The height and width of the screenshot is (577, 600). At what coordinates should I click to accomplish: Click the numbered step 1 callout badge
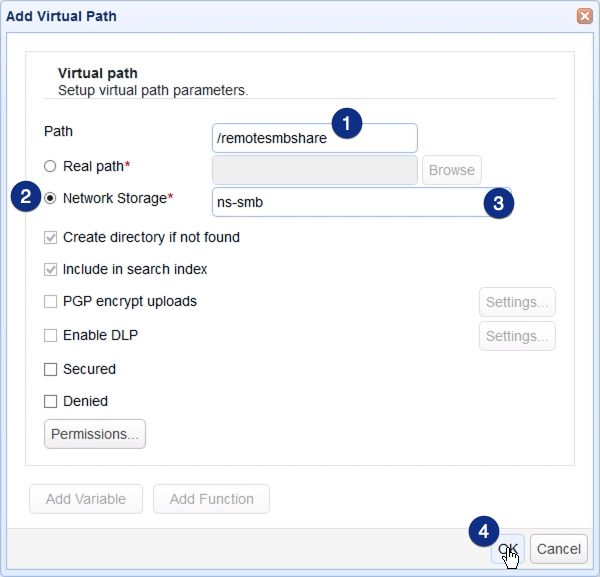[346, 123]
